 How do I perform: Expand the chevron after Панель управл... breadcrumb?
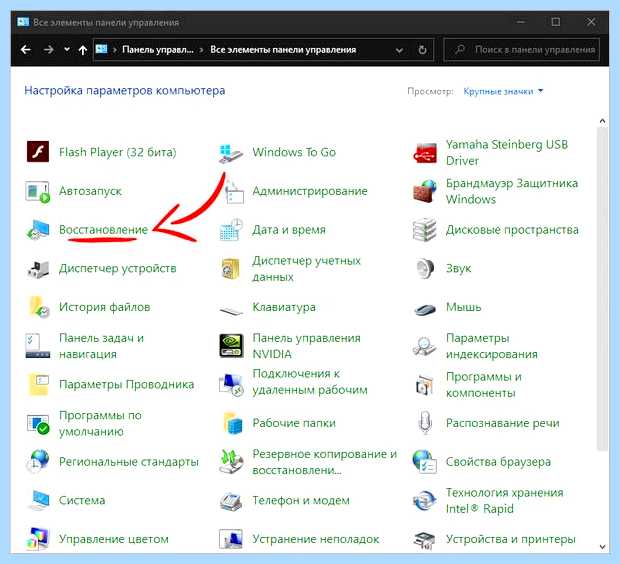[x=201, y=50]
